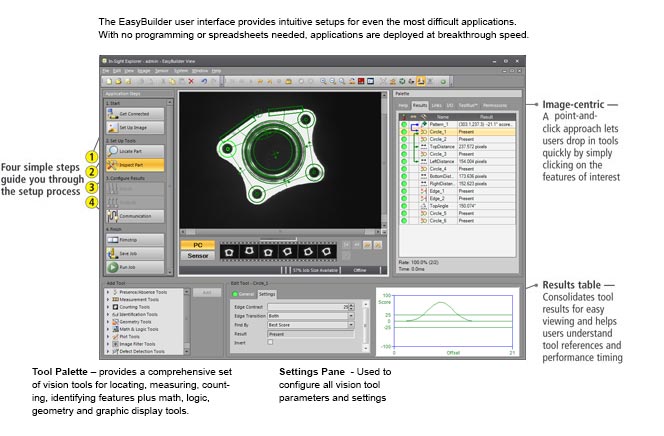Screen dimensions: 664x436
Task: Open the Sensor menu in menu bar
Action: (159, 70)
